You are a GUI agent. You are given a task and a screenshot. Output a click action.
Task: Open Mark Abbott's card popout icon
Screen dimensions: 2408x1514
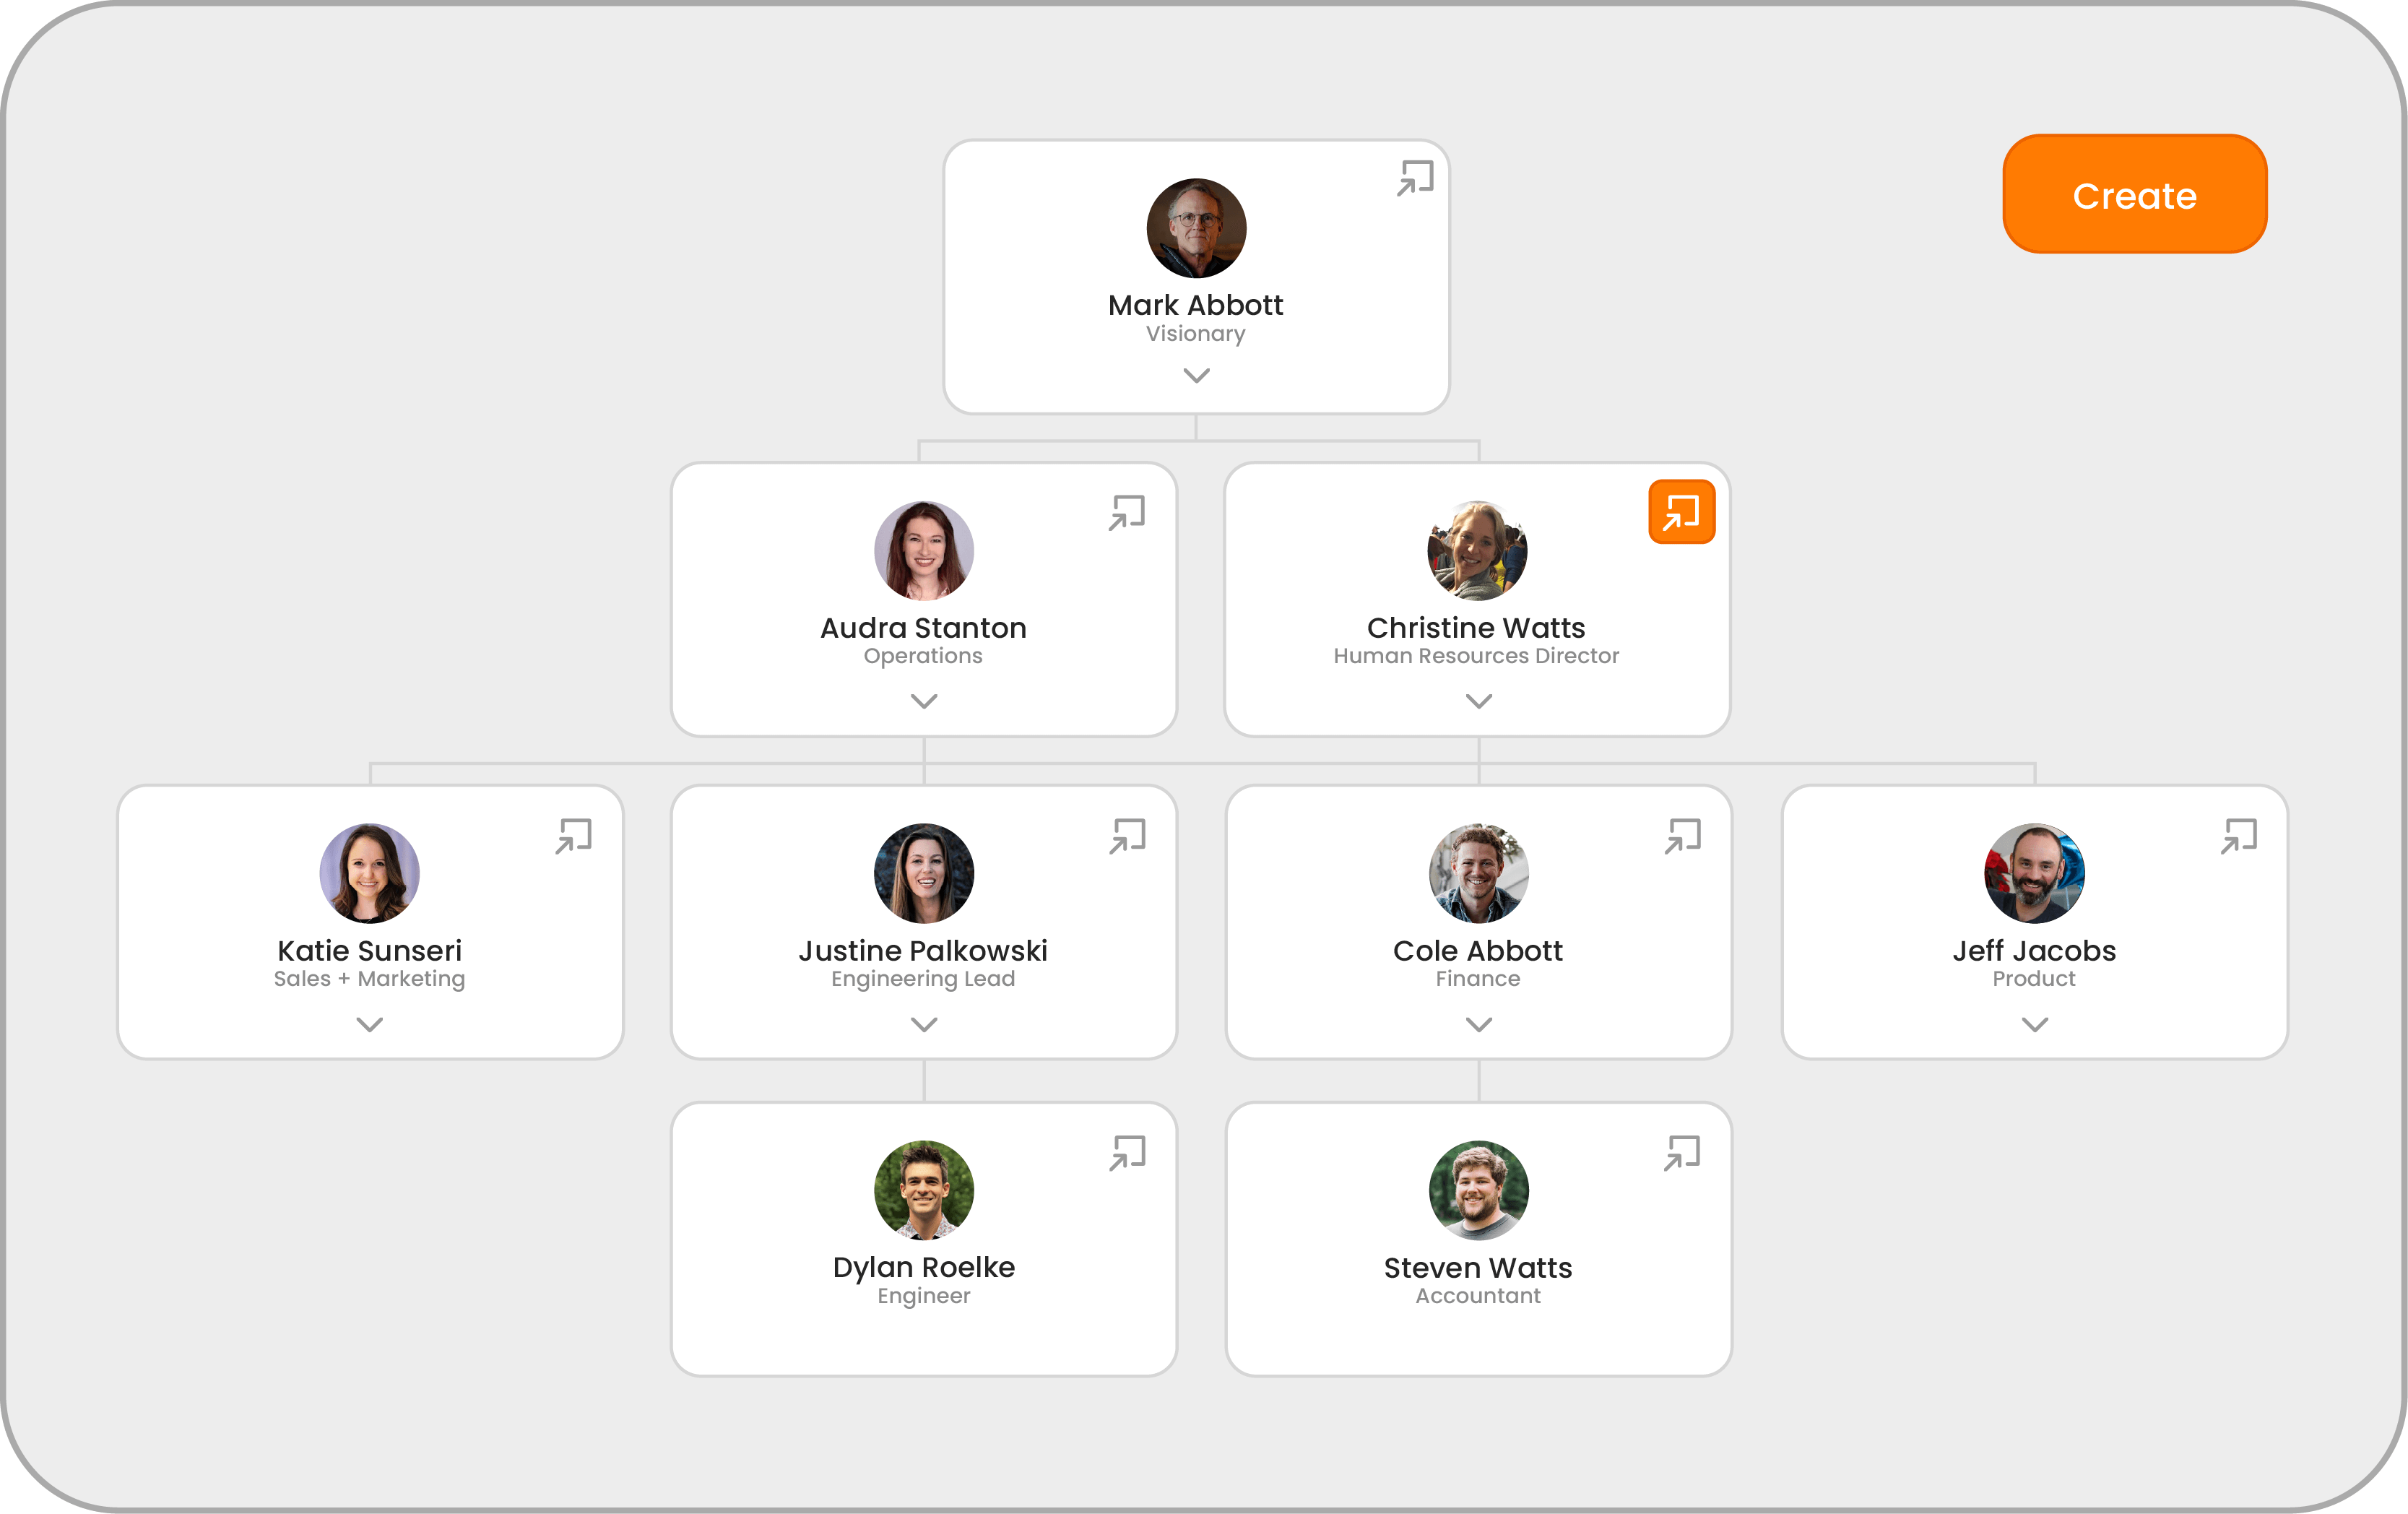click(1415, 178)
